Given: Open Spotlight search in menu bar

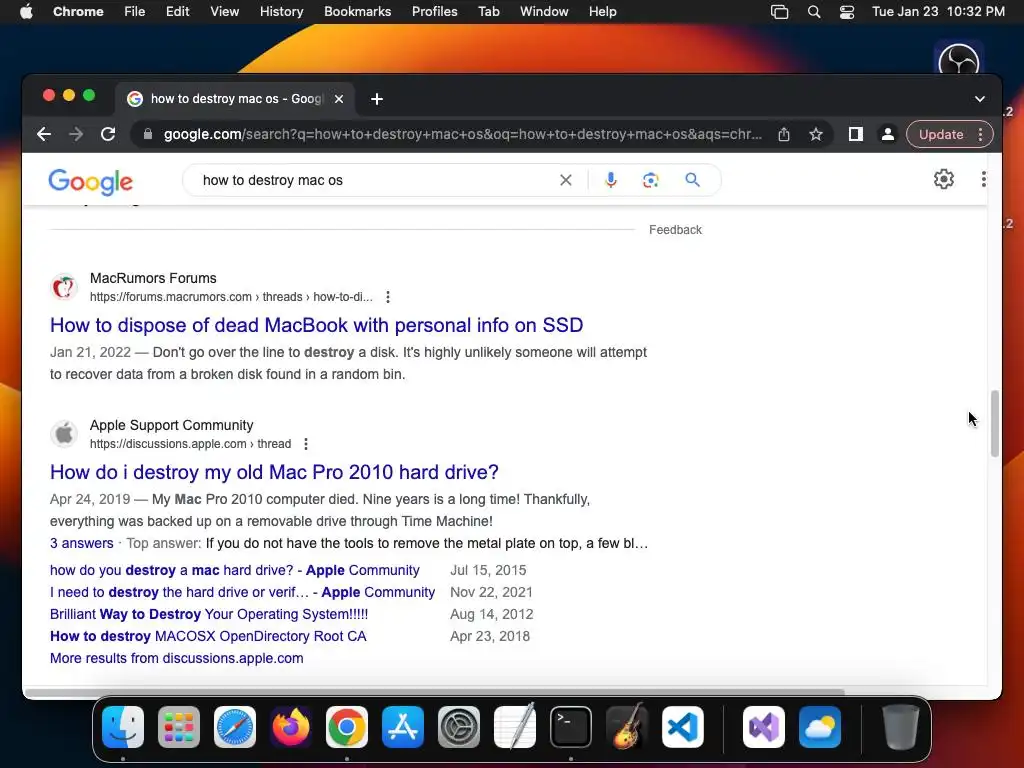Looking at the screenshot, I should pyautogui.click(x=814, y=12).
